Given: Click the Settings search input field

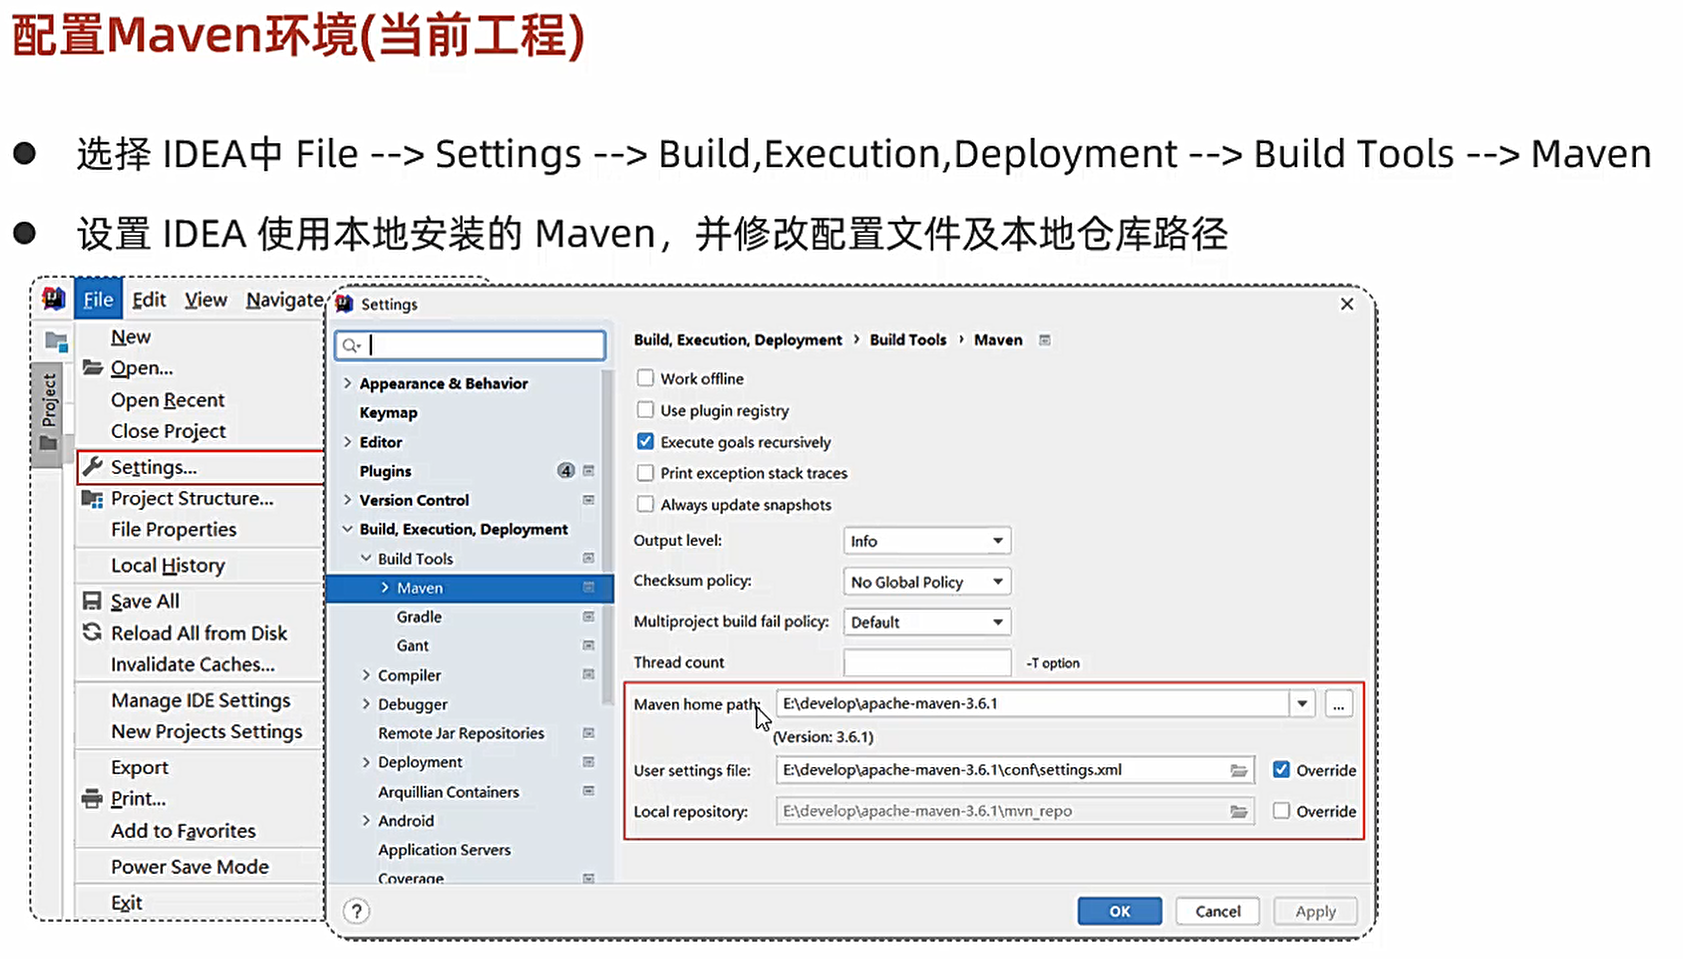Looking at the screenshot, I should point(470,345).
